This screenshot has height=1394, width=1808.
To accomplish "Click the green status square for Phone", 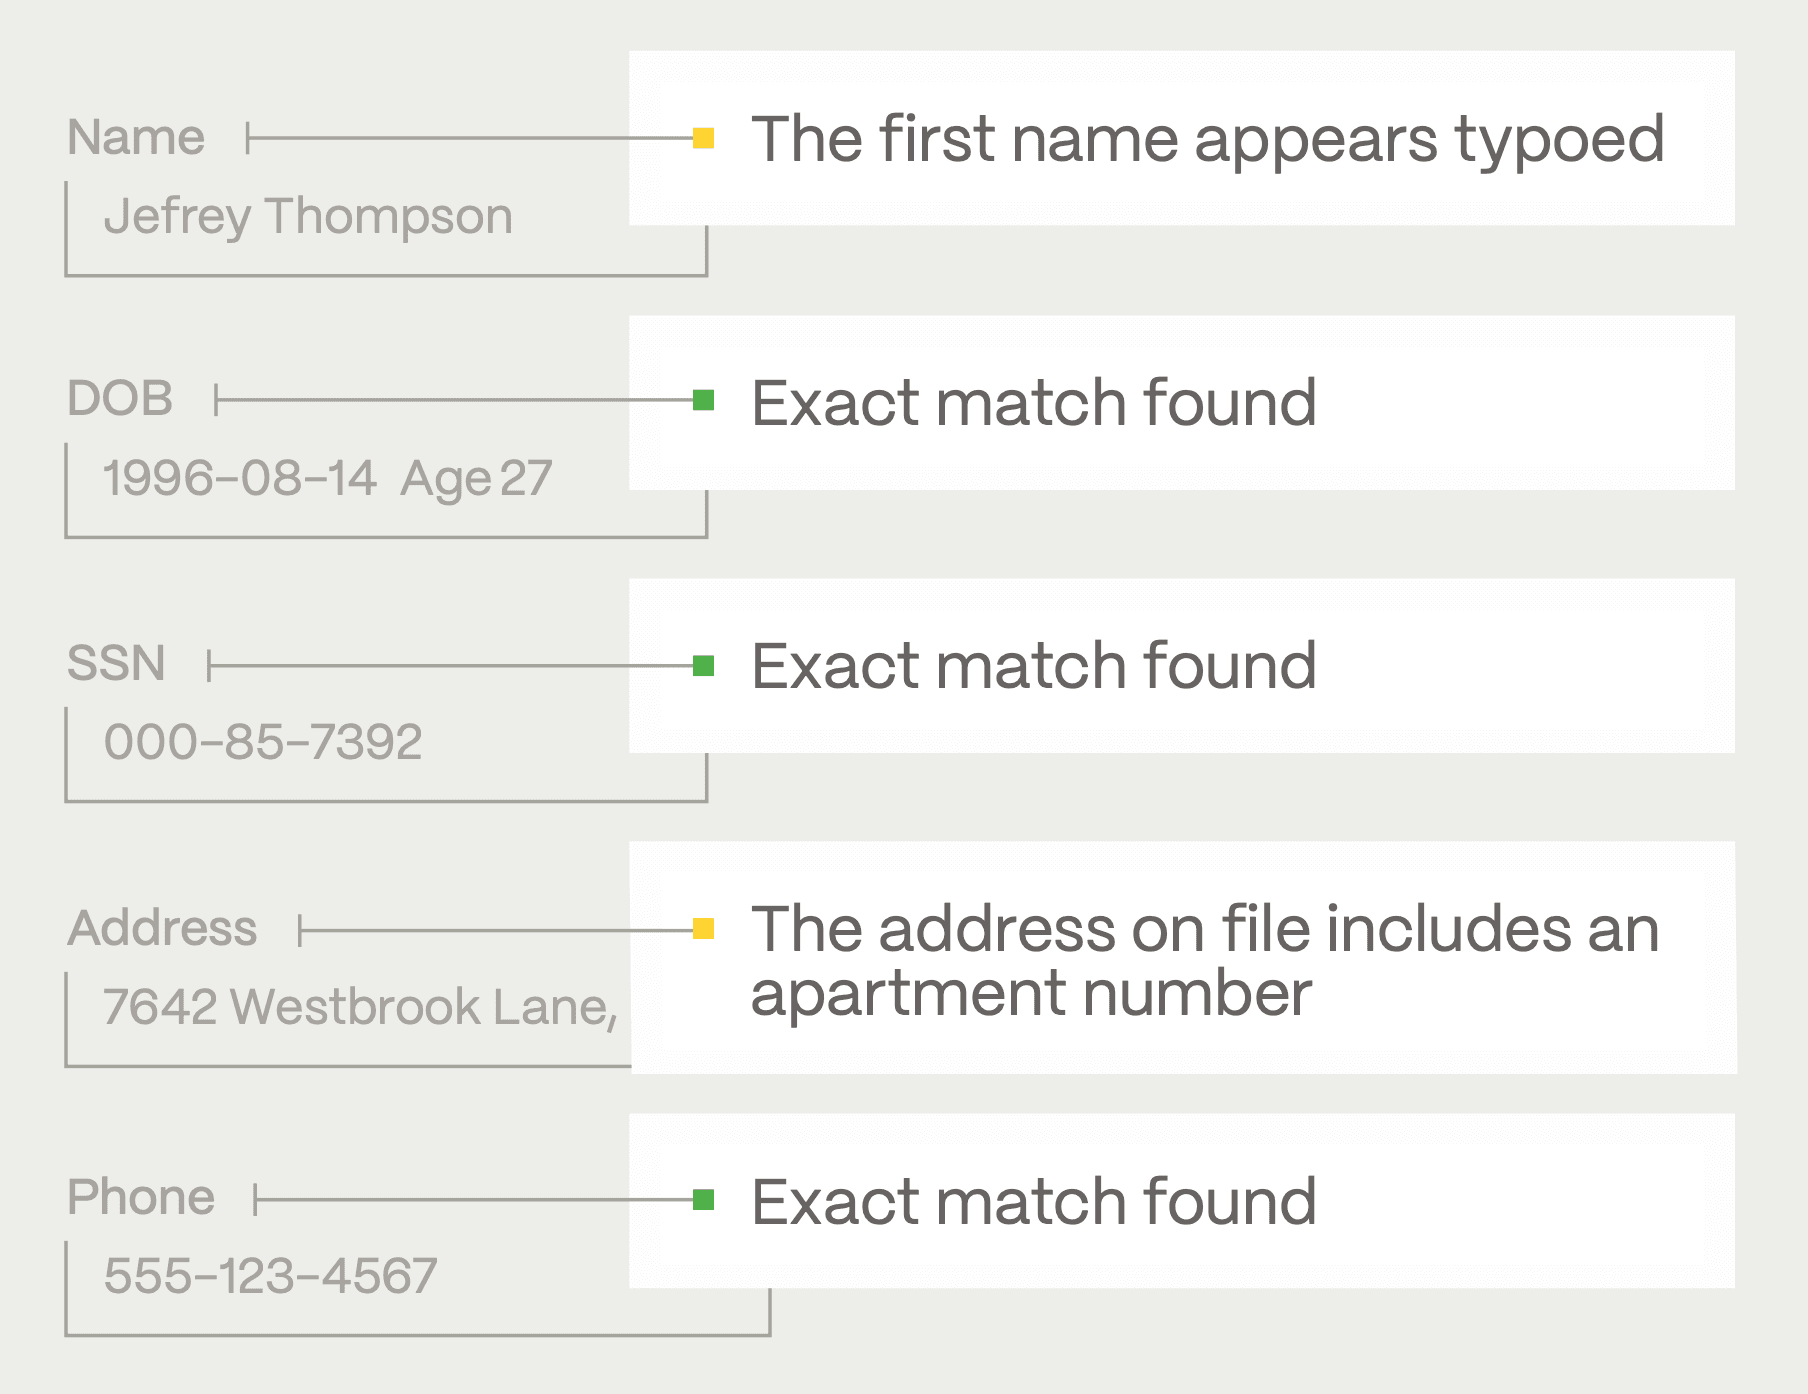I will pyautogui.click(x=703, y=1199).
